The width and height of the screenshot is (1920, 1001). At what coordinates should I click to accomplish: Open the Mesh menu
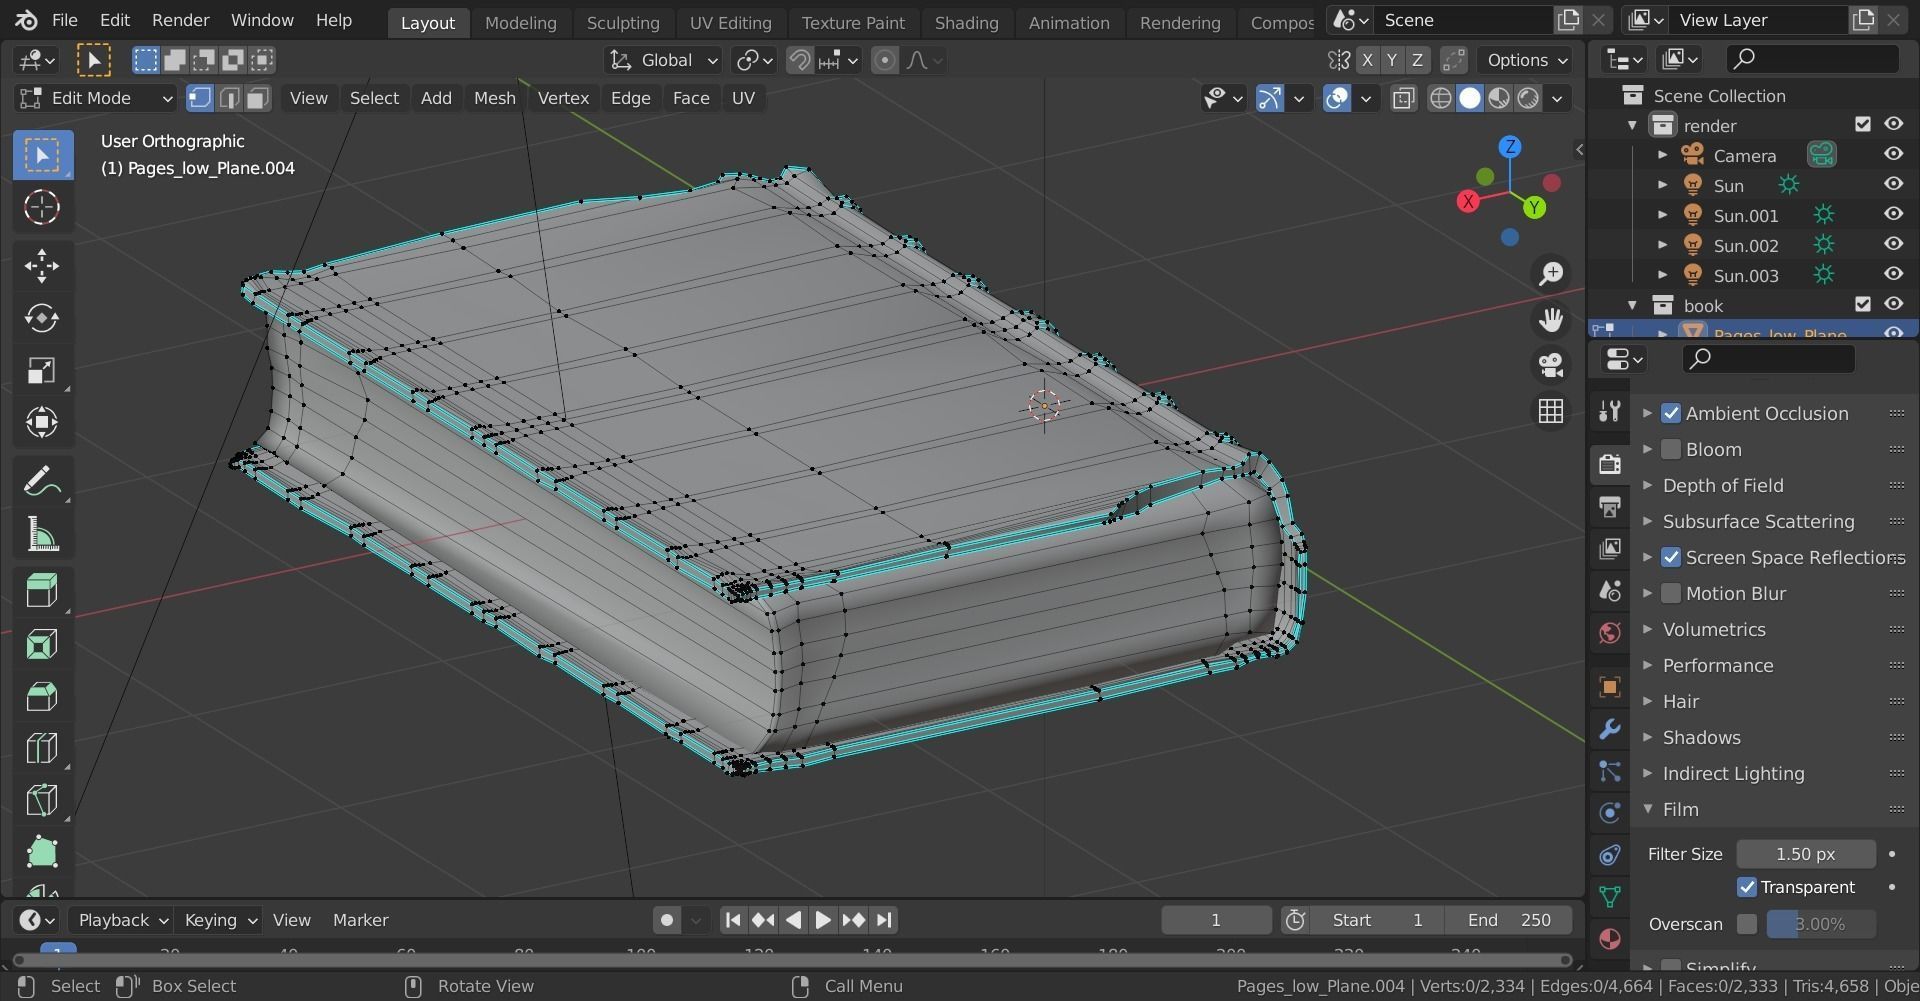tap(494, 98)
